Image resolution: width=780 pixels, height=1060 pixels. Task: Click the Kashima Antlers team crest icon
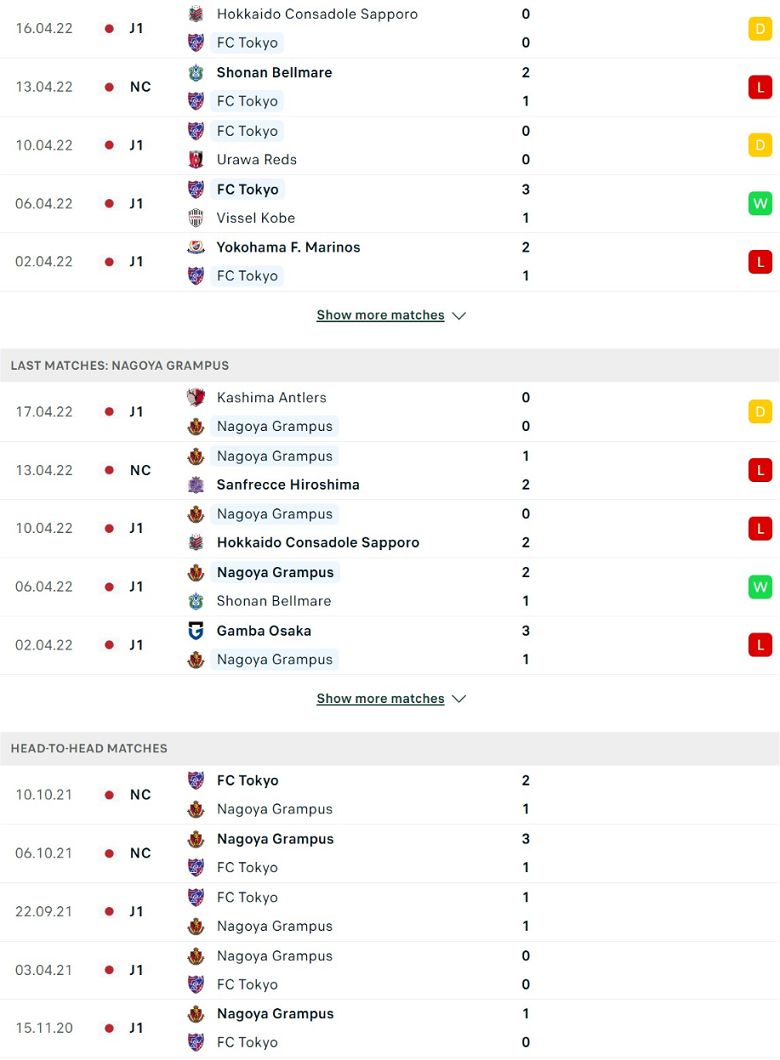tap(196, 398)
